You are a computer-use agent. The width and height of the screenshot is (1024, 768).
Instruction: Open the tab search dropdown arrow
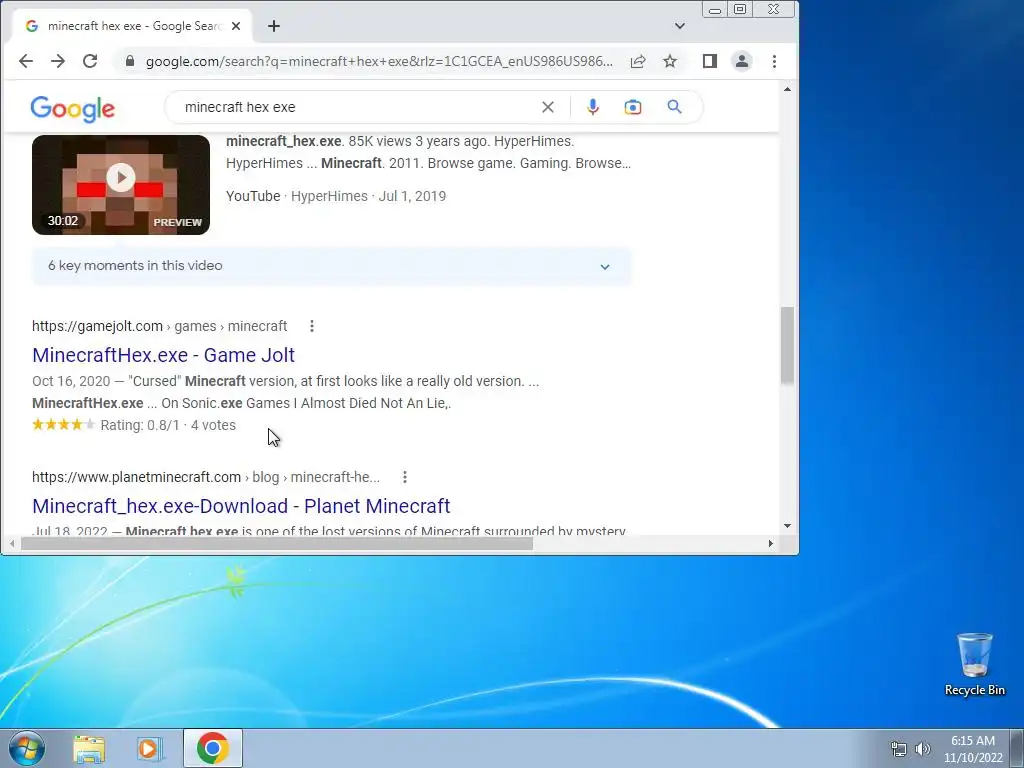pos(680,26)
